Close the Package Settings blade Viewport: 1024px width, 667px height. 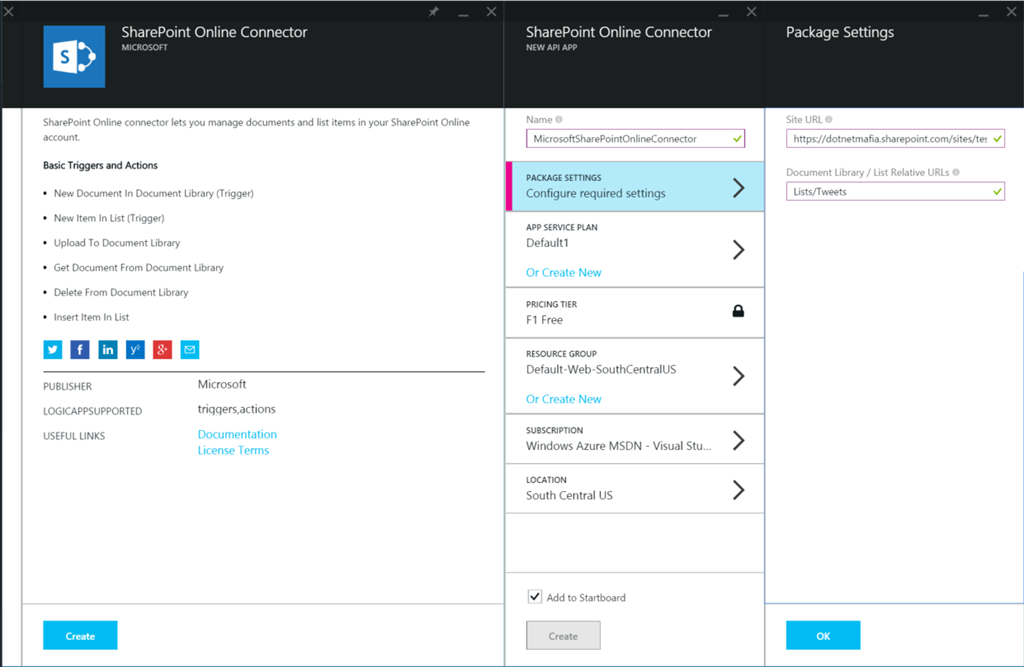(1012, 12)
